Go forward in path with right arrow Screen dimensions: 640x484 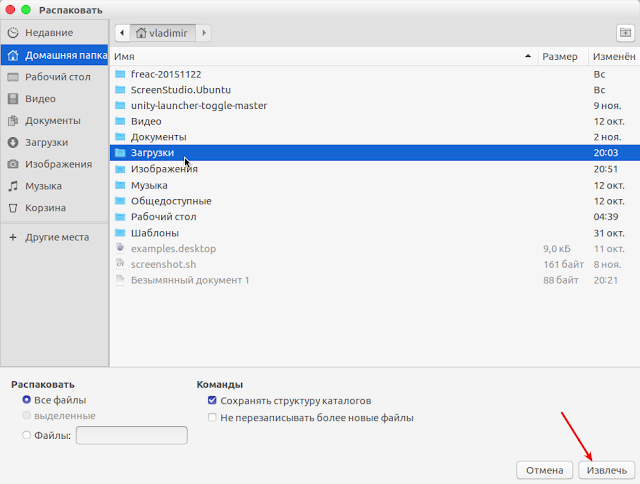click(204, 33)
